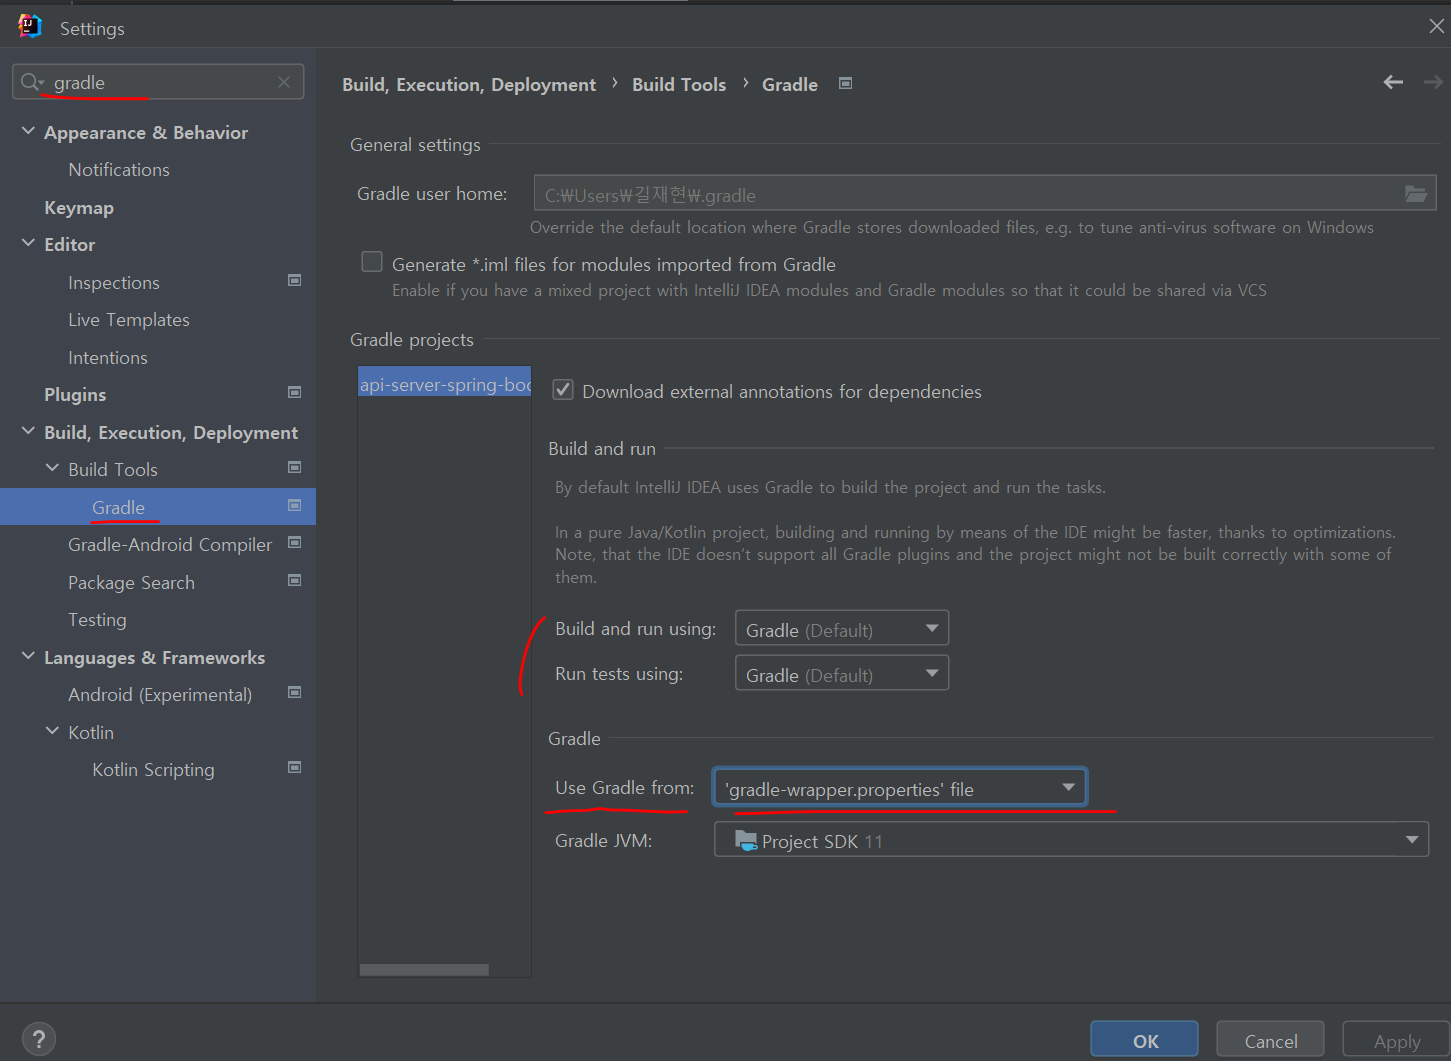Open Gradle JVM dropdown
The image size is (1451, 1061).
pos(1071,840)
